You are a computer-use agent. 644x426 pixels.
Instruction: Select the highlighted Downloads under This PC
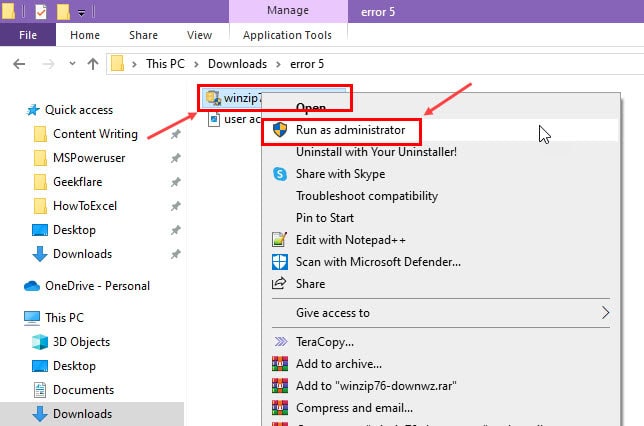(x=92, y=414)
